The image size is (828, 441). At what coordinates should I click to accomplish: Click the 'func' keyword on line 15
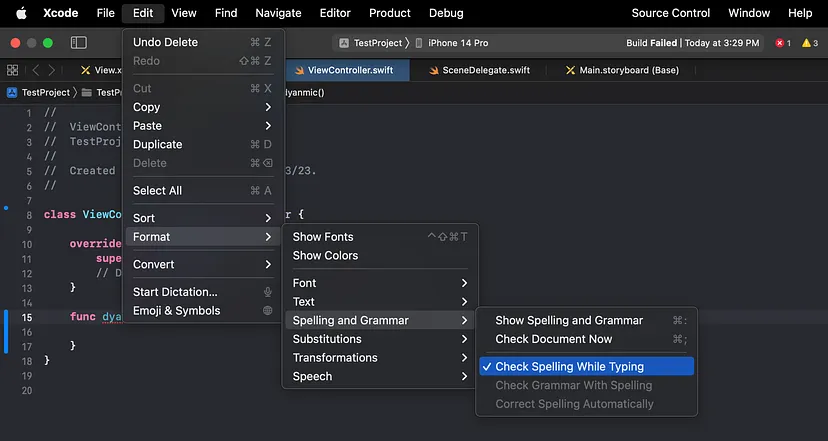82,316
